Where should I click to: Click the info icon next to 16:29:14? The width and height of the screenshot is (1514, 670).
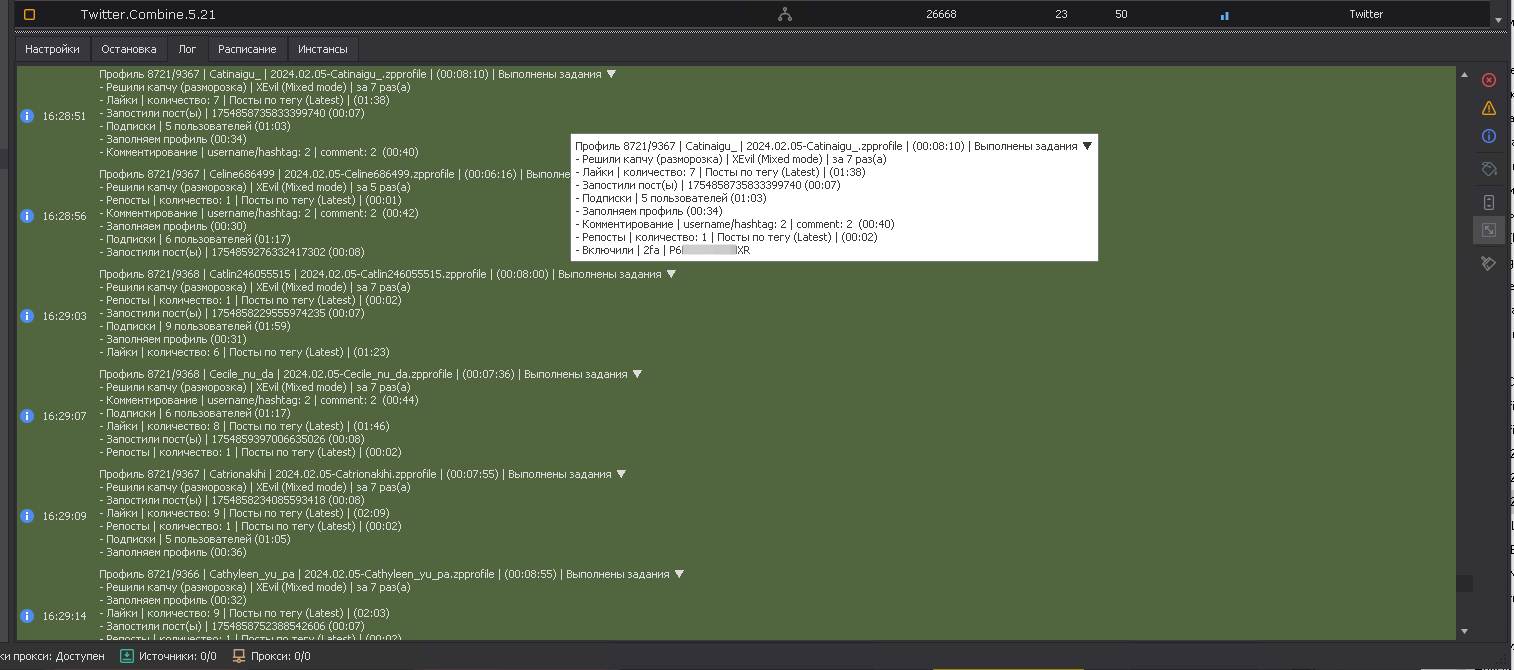(27, 616)
